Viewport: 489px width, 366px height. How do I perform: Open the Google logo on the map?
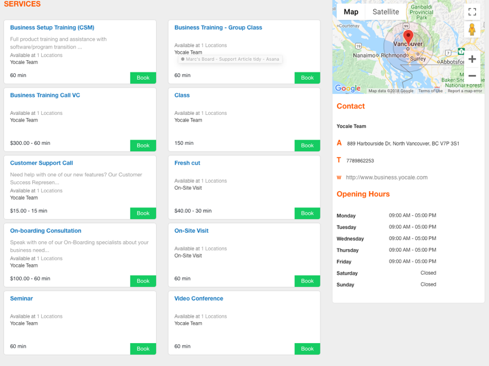click(348, 88)
